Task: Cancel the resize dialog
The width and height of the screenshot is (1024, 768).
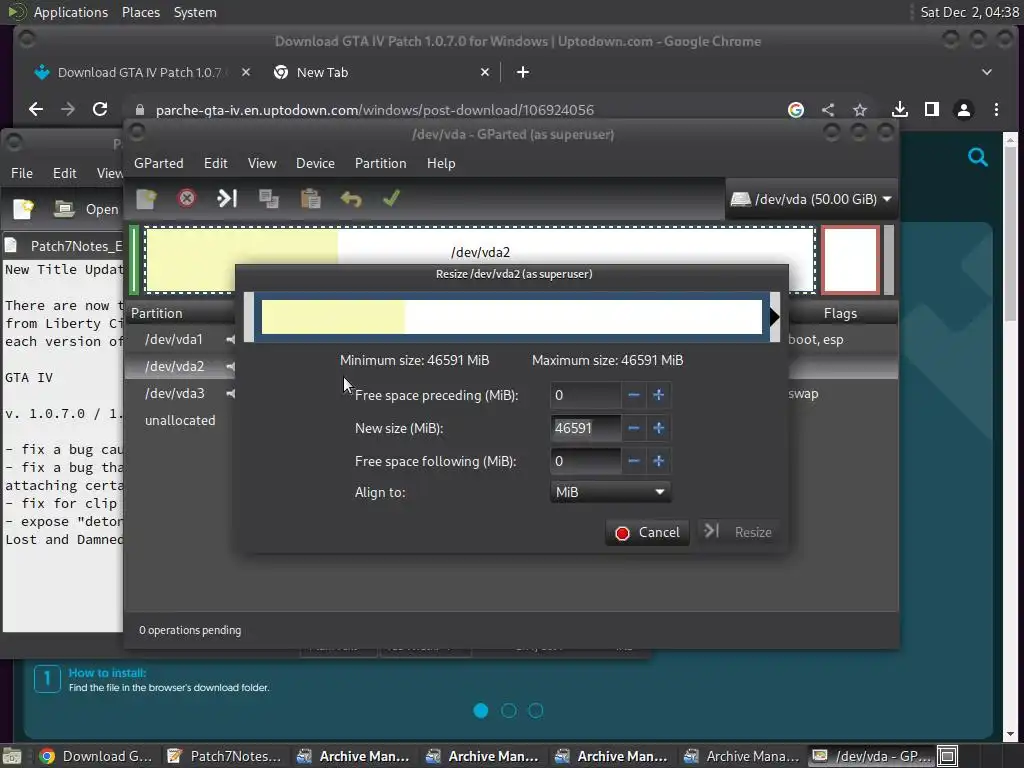Action: 647,533
